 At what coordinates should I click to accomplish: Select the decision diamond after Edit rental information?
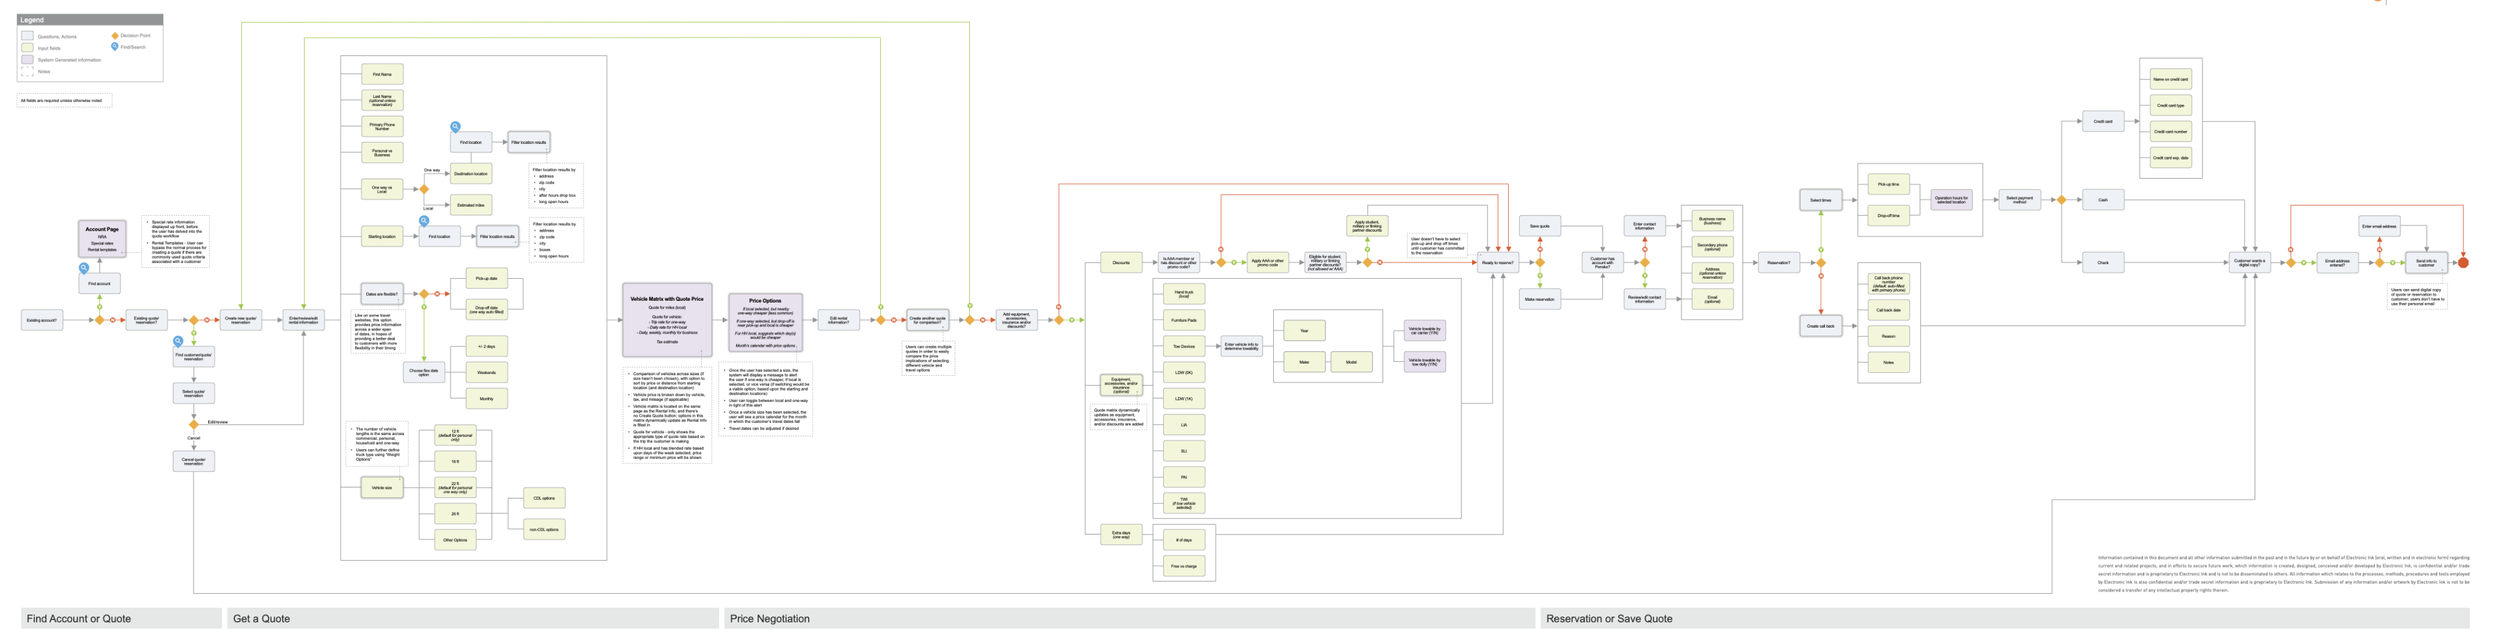(x=881, y=320)
